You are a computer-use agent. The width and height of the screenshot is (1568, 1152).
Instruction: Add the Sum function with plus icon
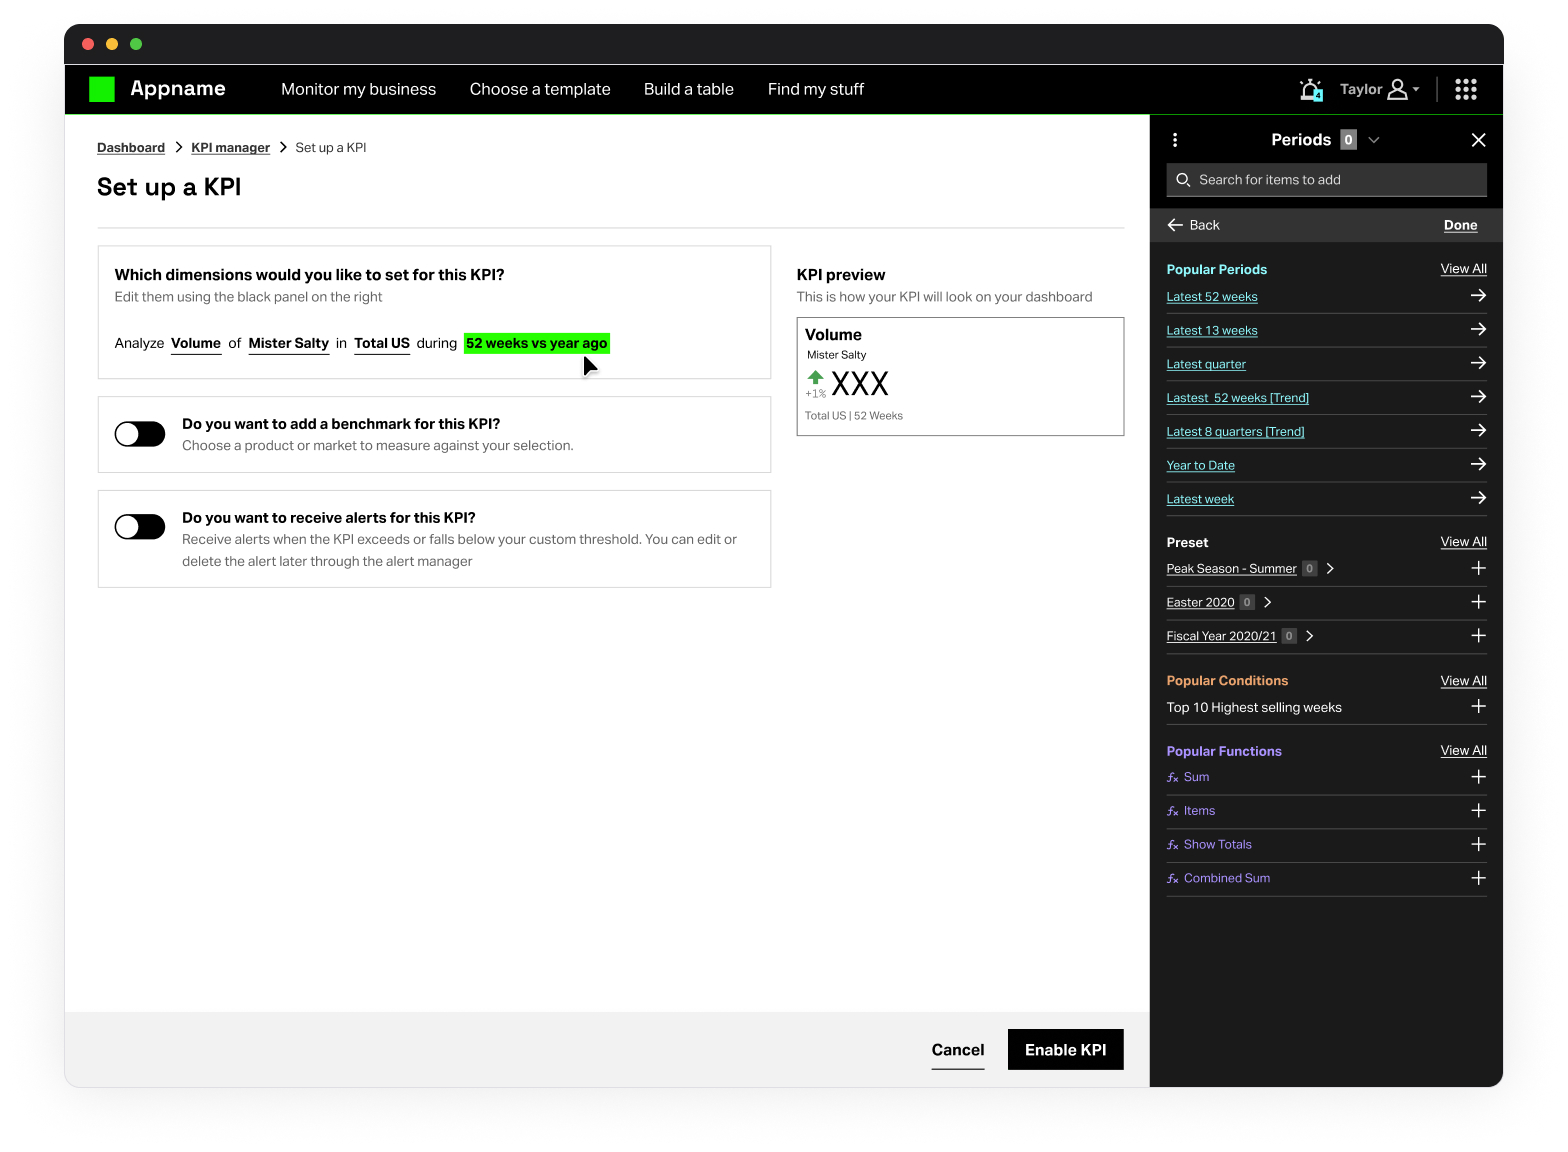[1477, 777]
